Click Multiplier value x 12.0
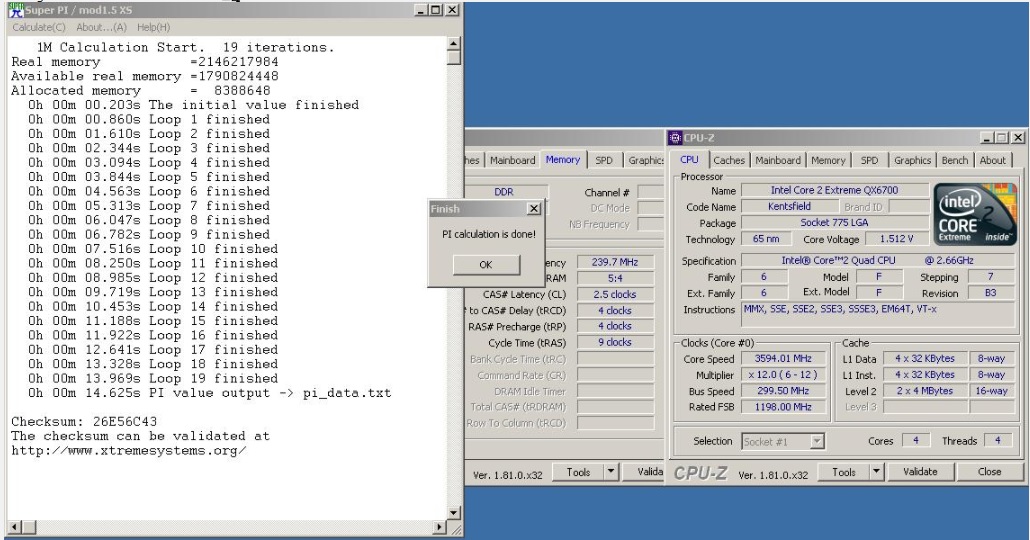The height and width of the screenshot is (540, 1030). (x=783, y=374)
